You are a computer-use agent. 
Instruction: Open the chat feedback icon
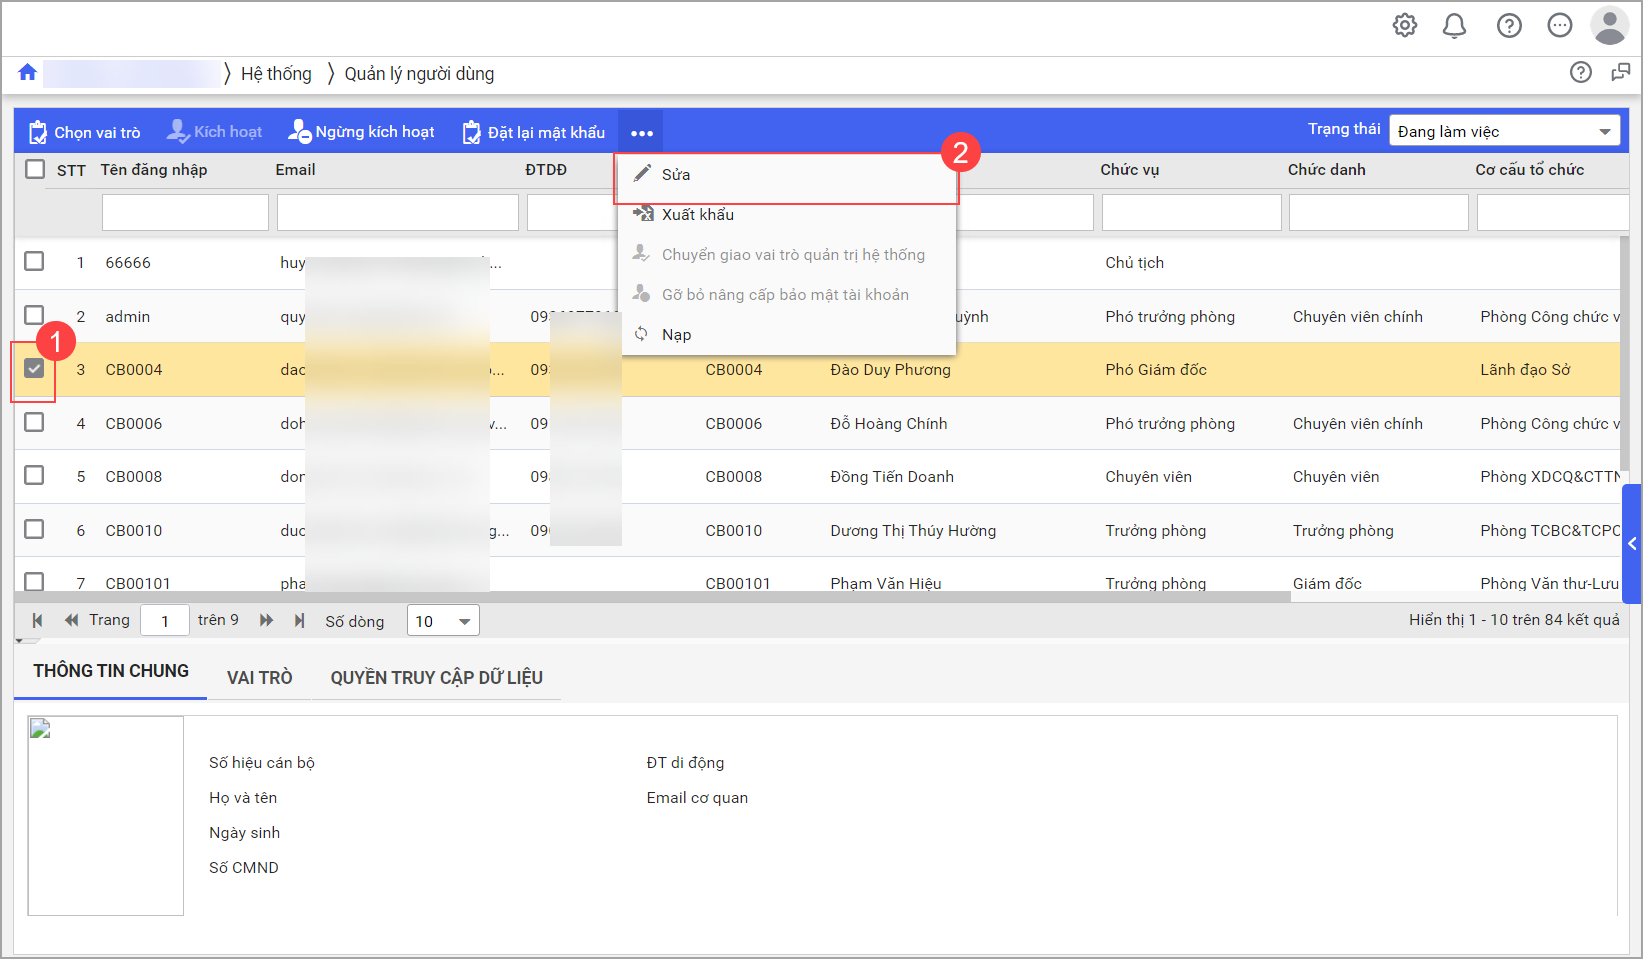[1620, 72]
